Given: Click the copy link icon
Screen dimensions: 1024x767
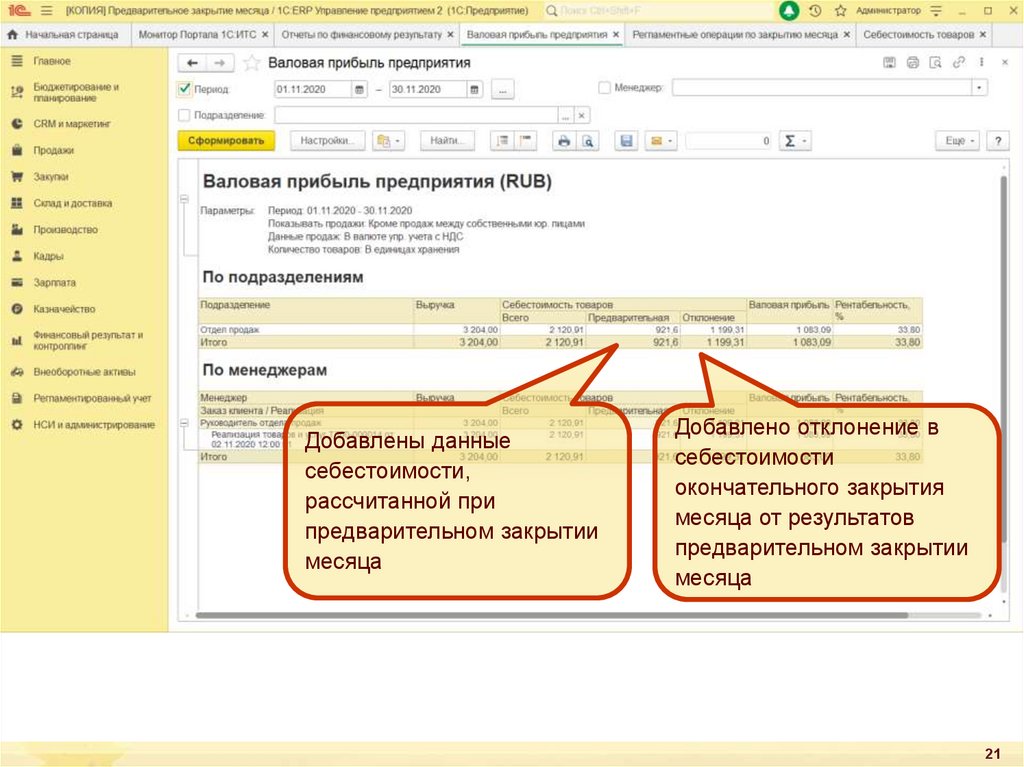Looking at the screenshot, I should click(x=959, y=63).
